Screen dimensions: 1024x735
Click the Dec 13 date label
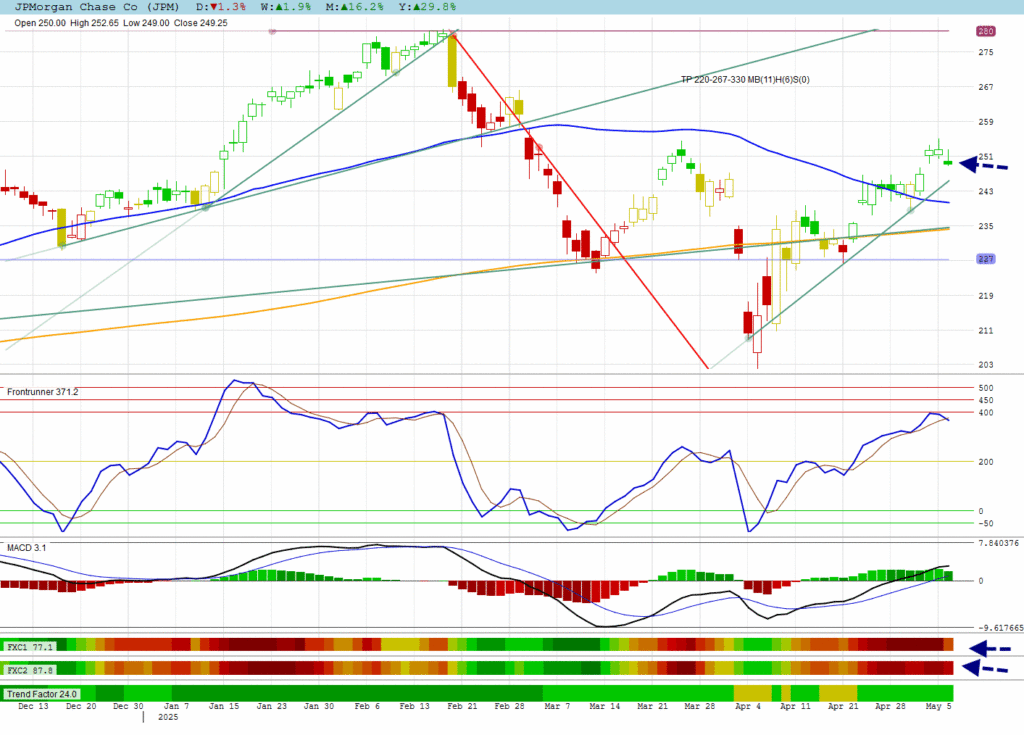click(x=33, y=706)
